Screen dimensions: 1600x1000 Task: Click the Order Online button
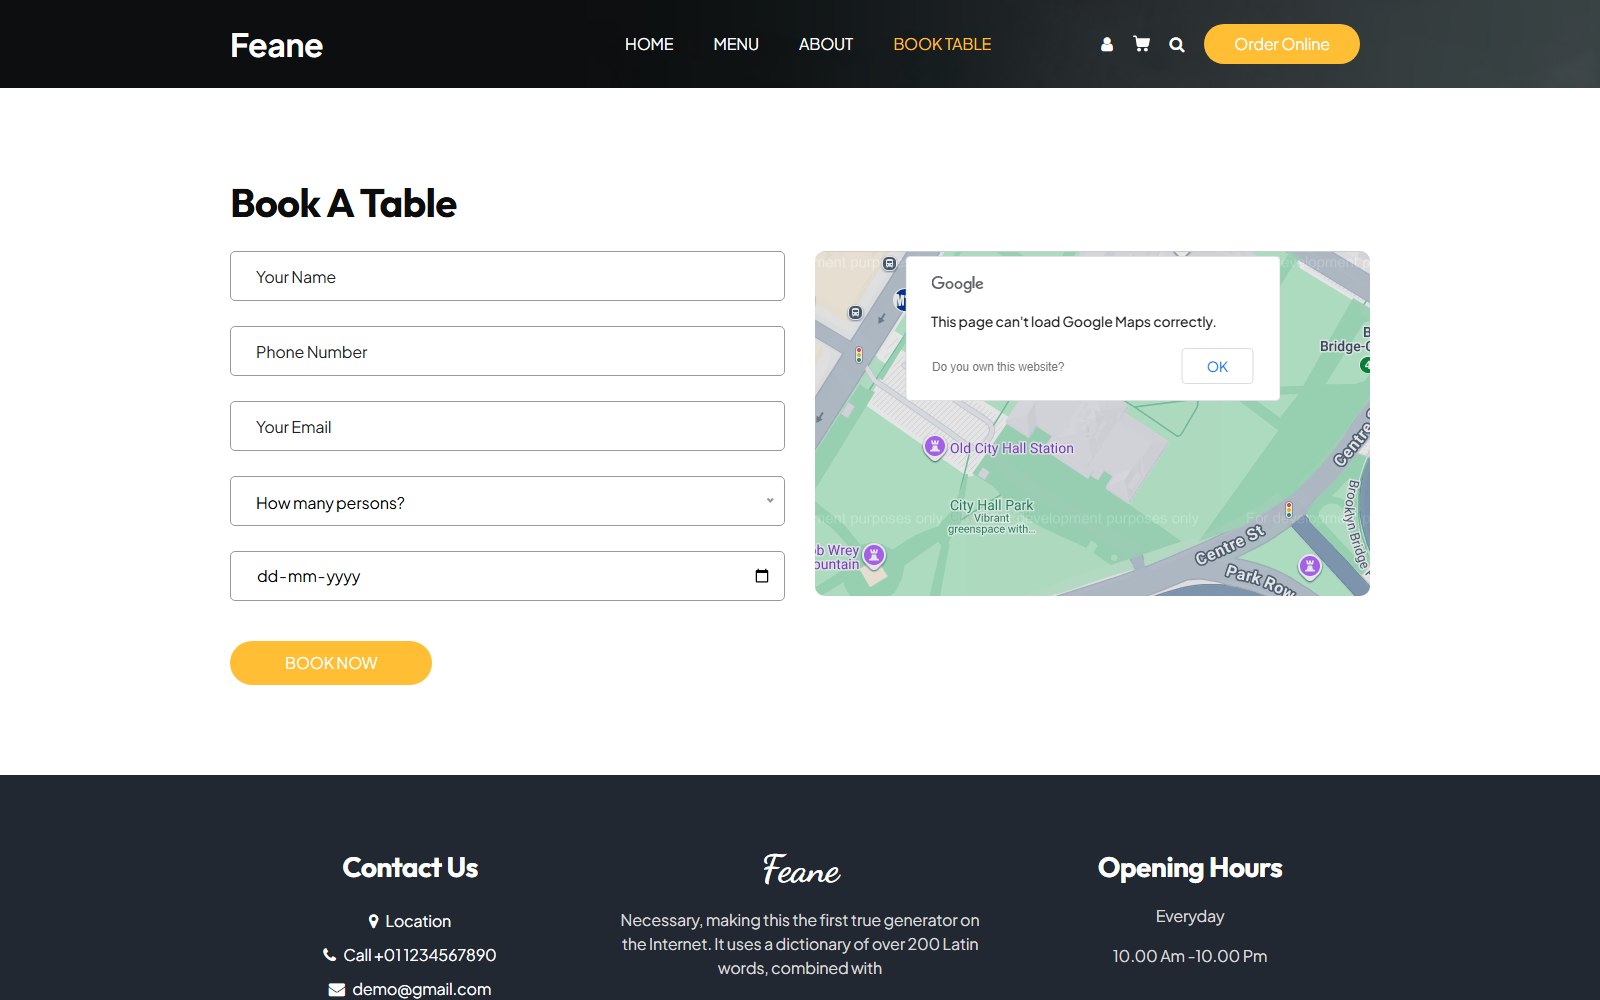[x=1282, y=44]
